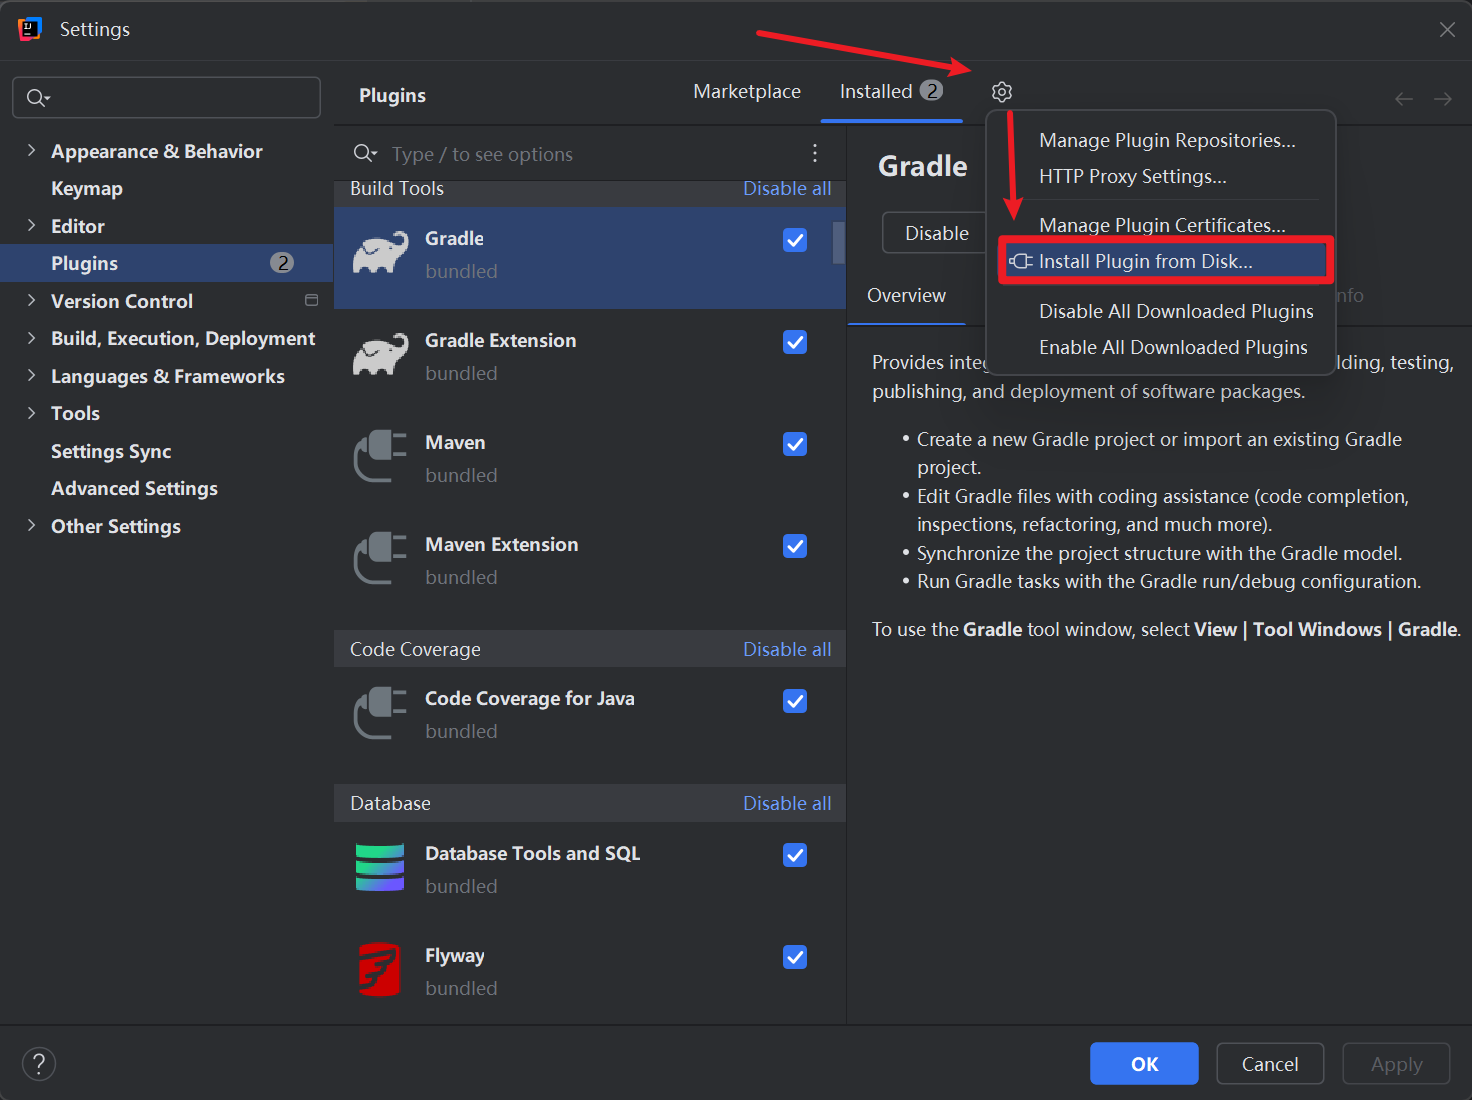Click the Gradle Extension elephant icon
Screen dimensions: 1472x1100
coord(381,356)
